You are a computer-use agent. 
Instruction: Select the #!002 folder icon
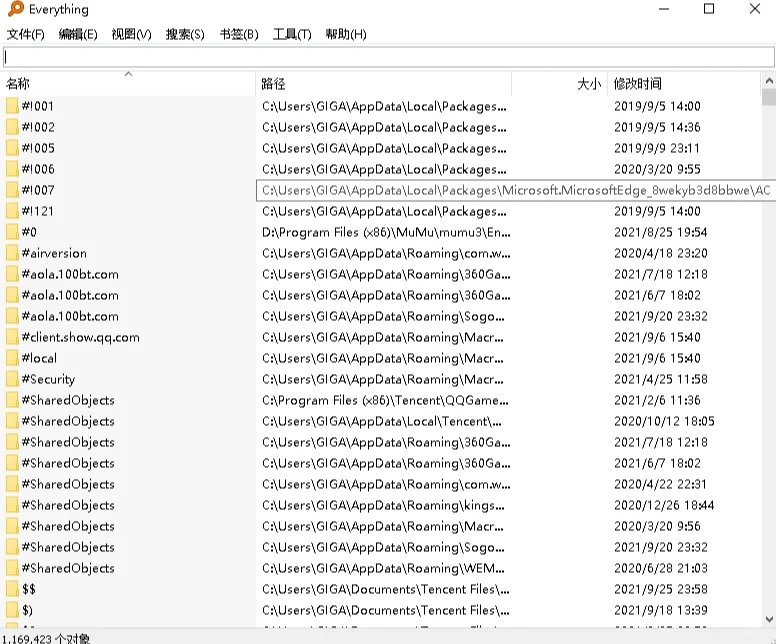click(x=12, y=127)
